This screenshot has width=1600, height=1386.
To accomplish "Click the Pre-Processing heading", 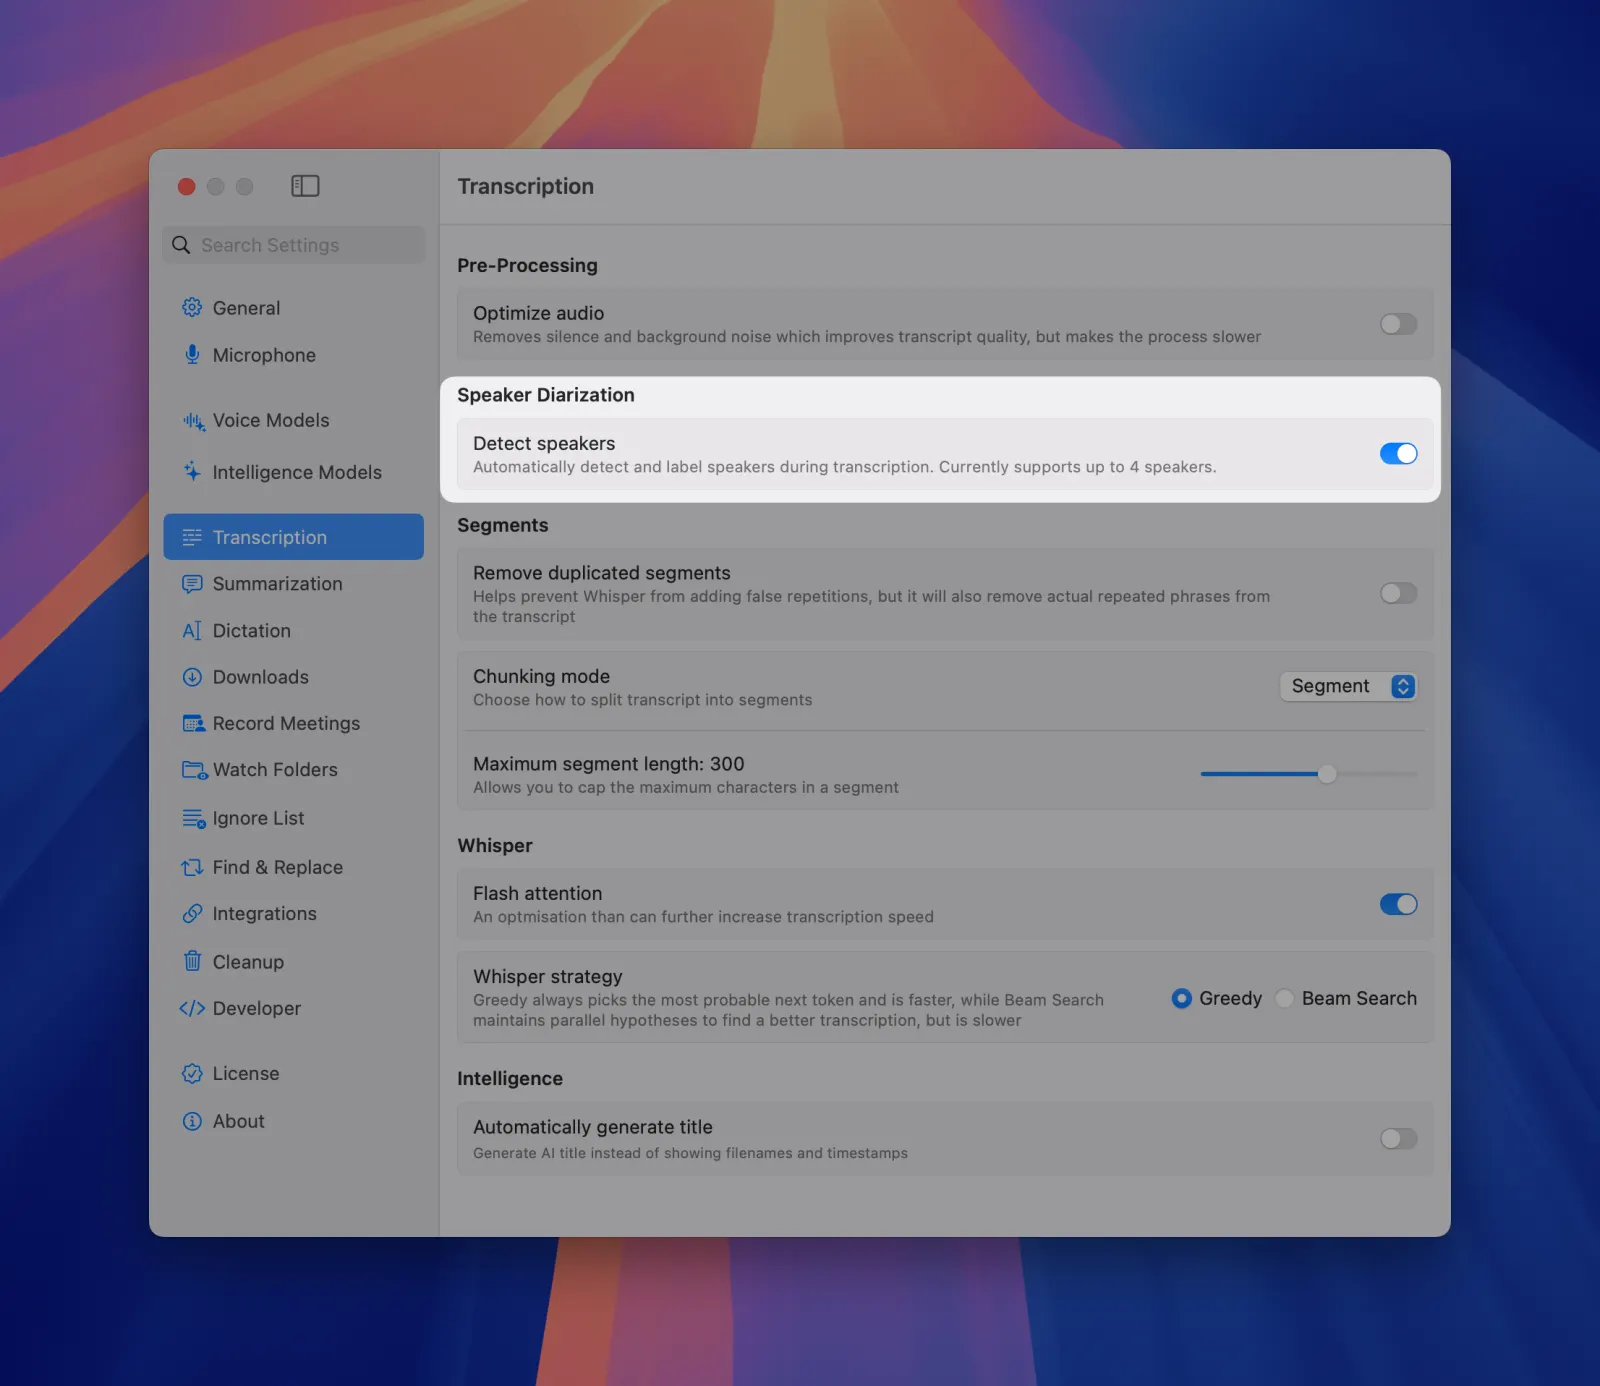I will click(x=527, y=265).
